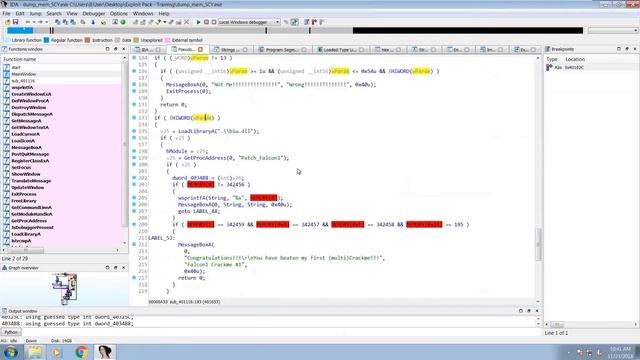This screenshot has width=640, height=360.
Task: Open the Search menu
Action: pos(54,13)
